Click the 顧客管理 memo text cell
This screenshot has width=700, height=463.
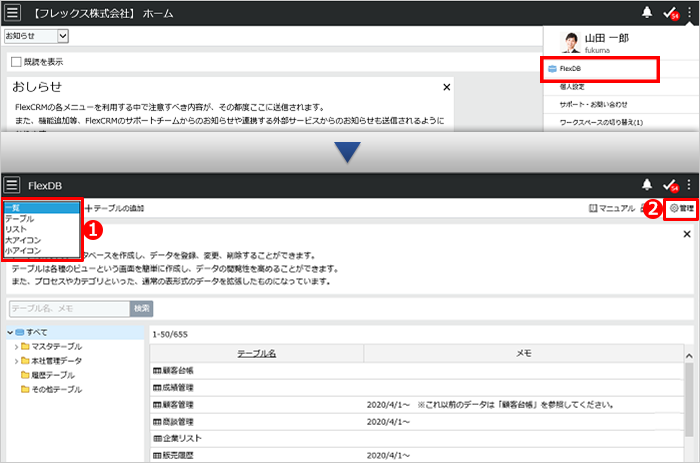[x=490, y=405]
